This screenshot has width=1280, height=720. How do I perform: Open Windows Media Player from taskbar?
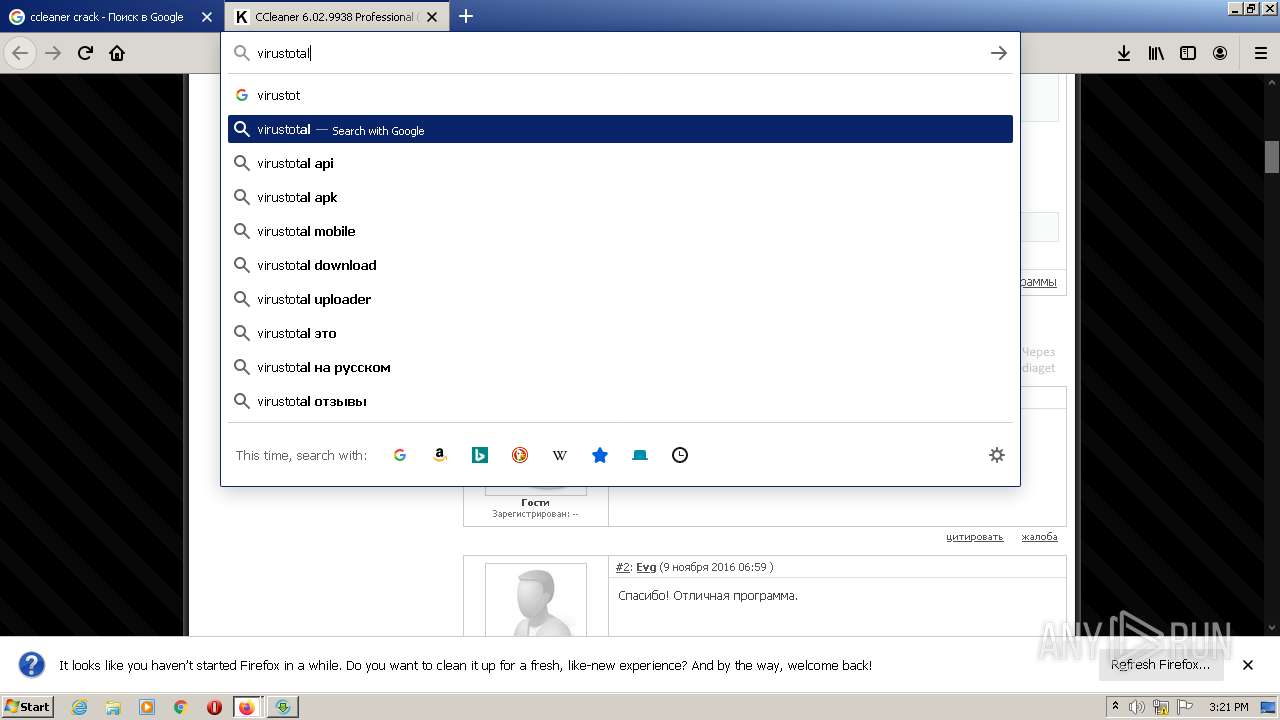147,707
